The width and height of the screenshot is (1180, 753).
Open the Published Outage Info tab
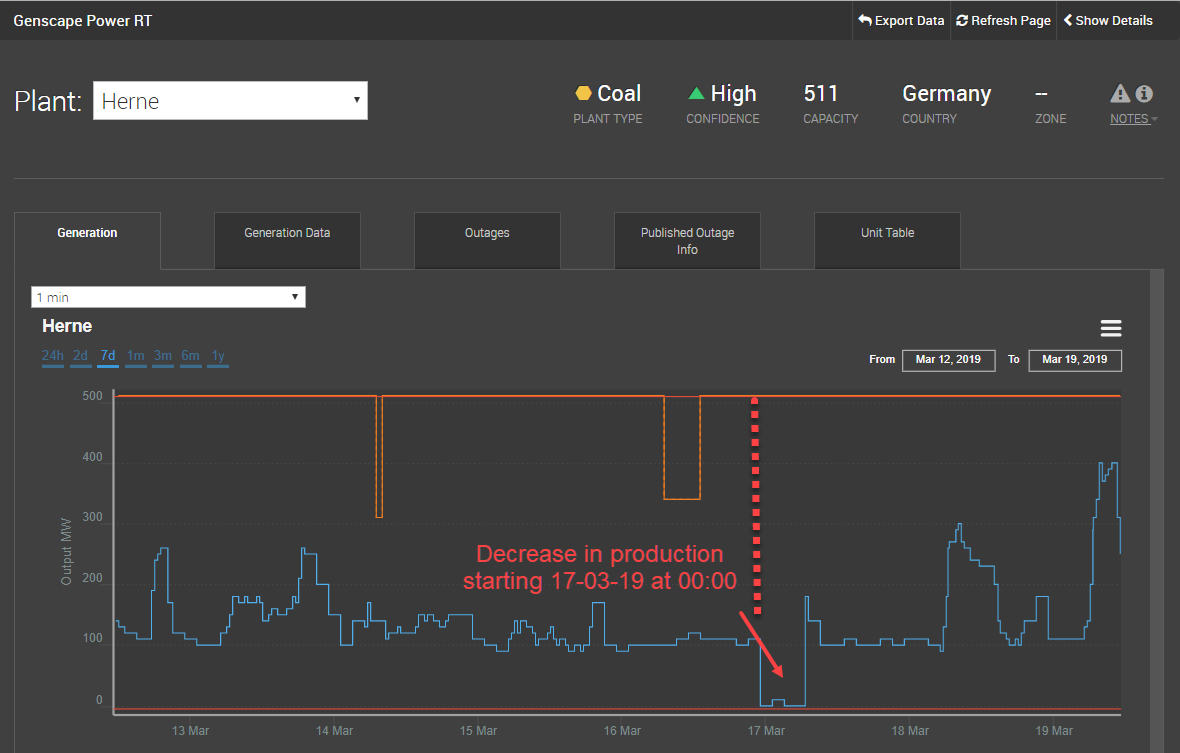click(687, 240)
